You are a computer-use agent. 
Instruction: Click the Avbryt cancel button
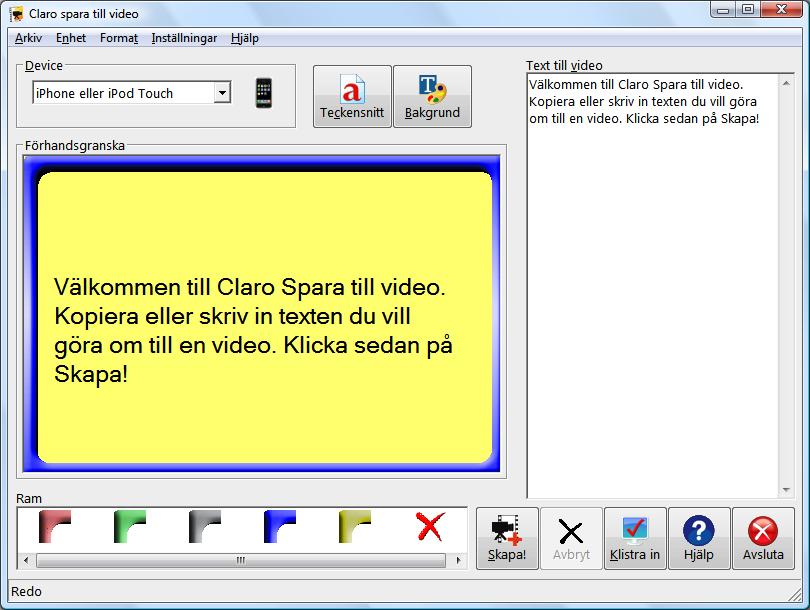(x=571, y=538)
